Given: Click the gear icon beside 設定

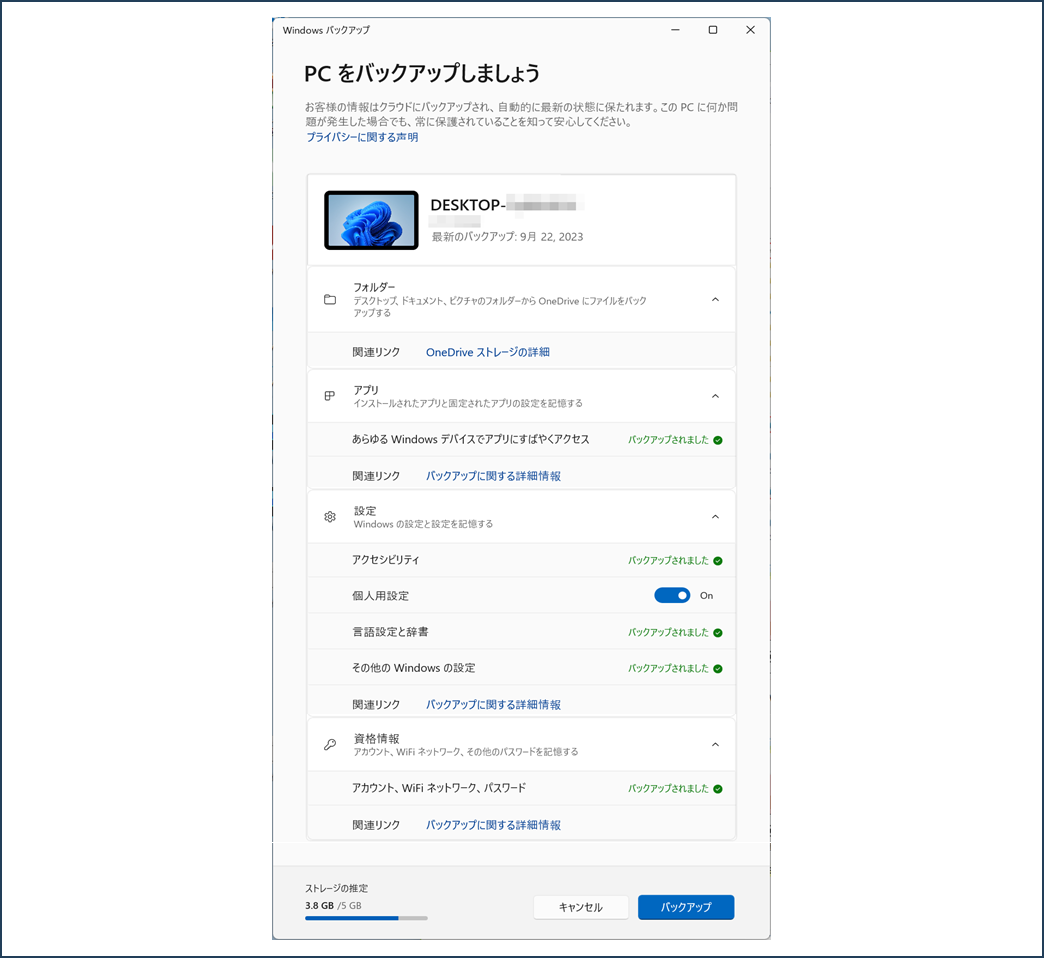Looking at the screenshot, I should tap(330, 517).
